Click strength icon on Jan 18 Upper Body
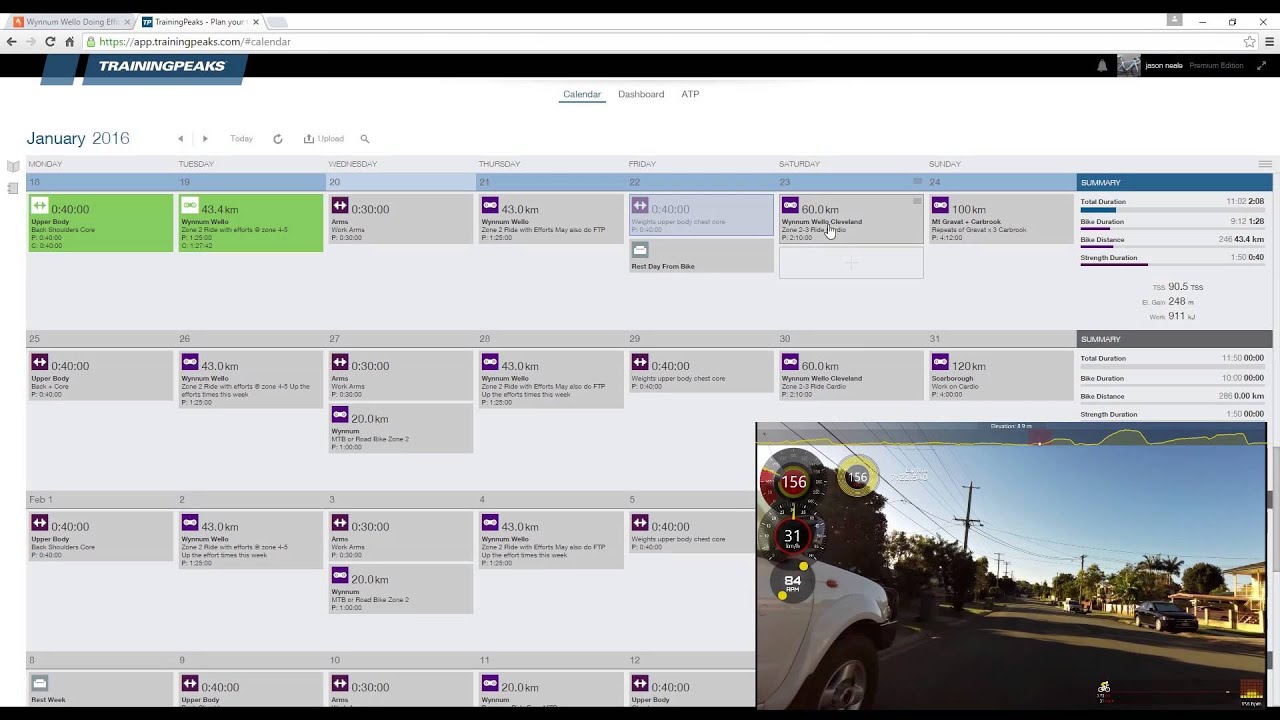 tap(40, 206)
